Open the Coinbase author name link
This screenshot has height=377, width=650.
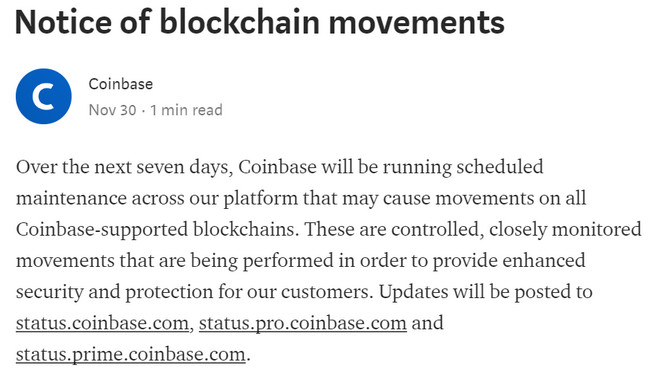pos(121,84)
